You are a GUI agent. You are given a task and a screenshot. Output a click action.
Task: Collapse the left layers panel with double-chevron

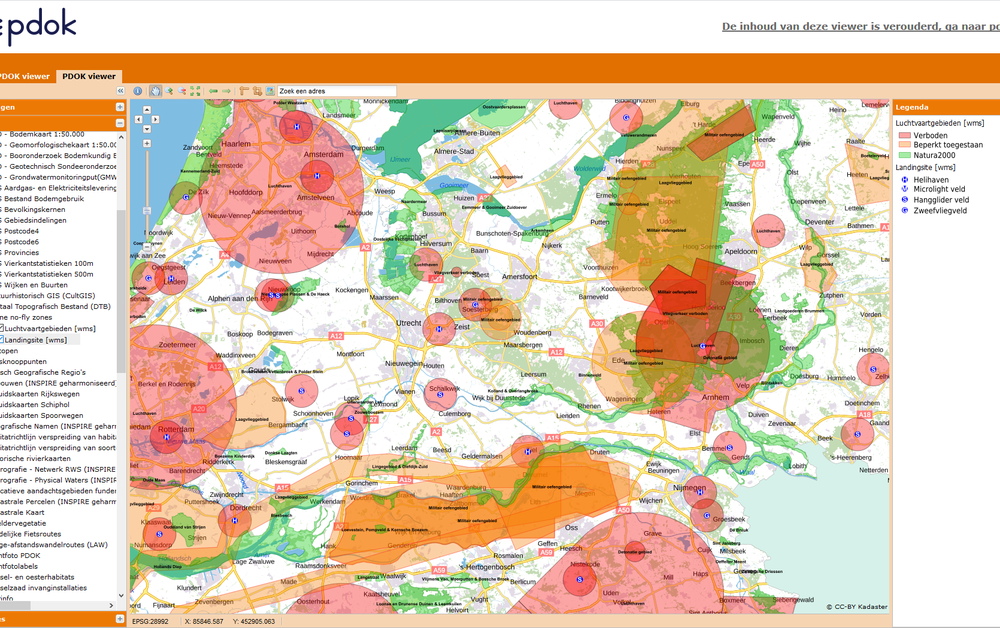120,91
